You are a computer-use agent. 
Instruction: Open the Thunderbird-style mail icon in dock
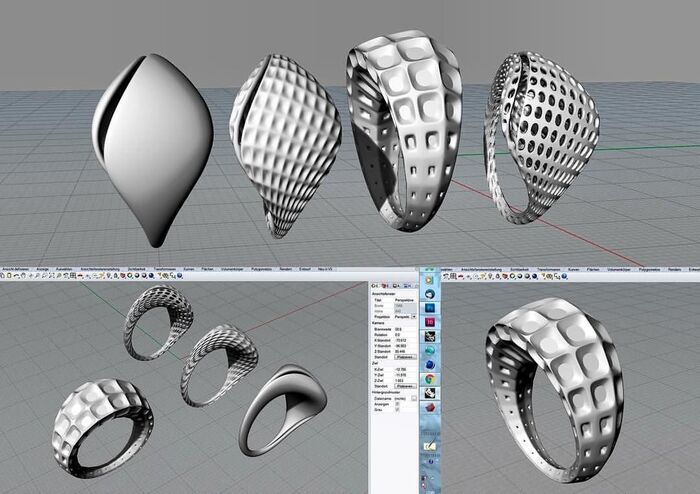coord(430,294)
